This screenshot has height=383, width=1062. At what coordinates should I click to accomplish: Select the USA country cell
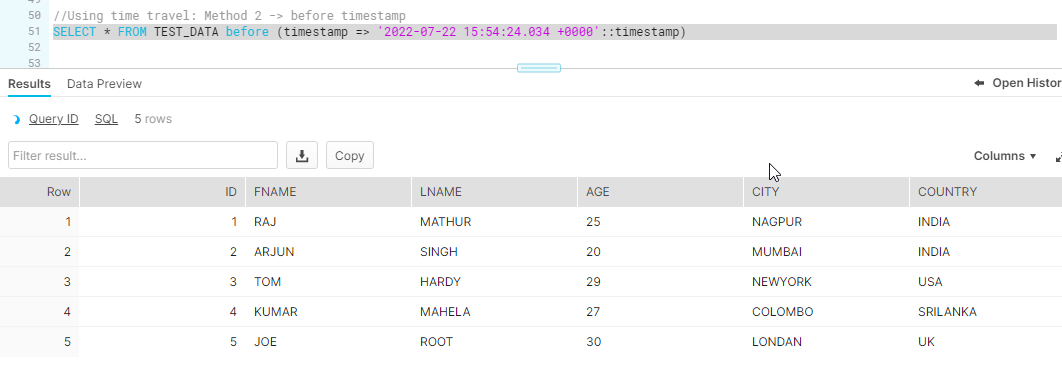coord(985,281)
